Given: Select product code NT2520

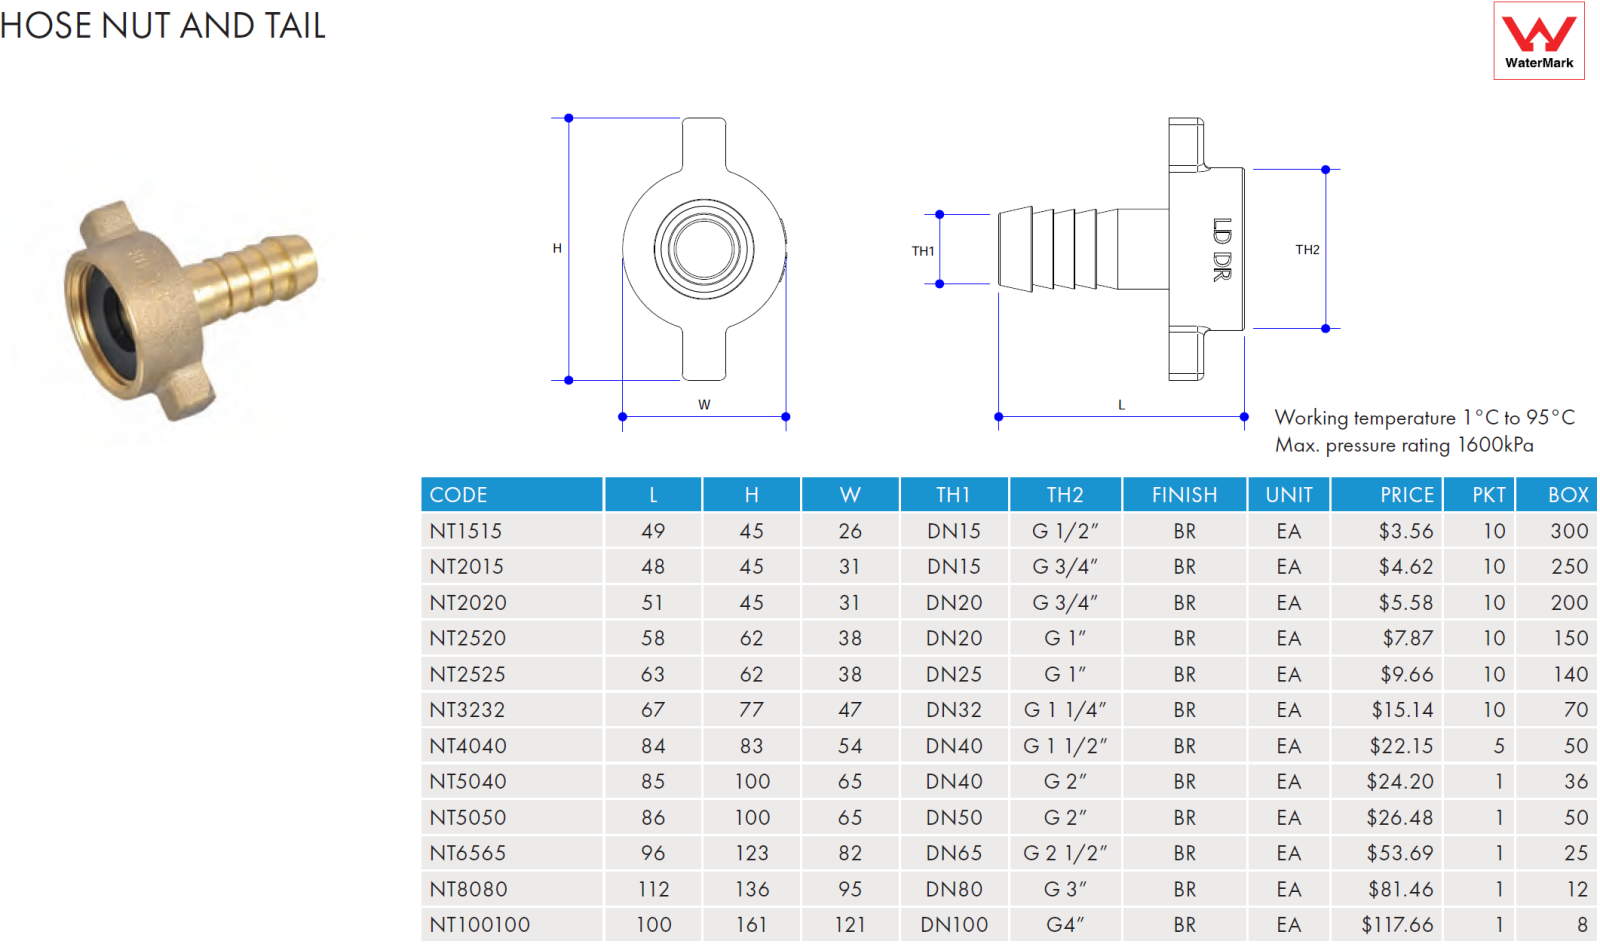Looking at the screenshot, I should [x=468, y=638].
